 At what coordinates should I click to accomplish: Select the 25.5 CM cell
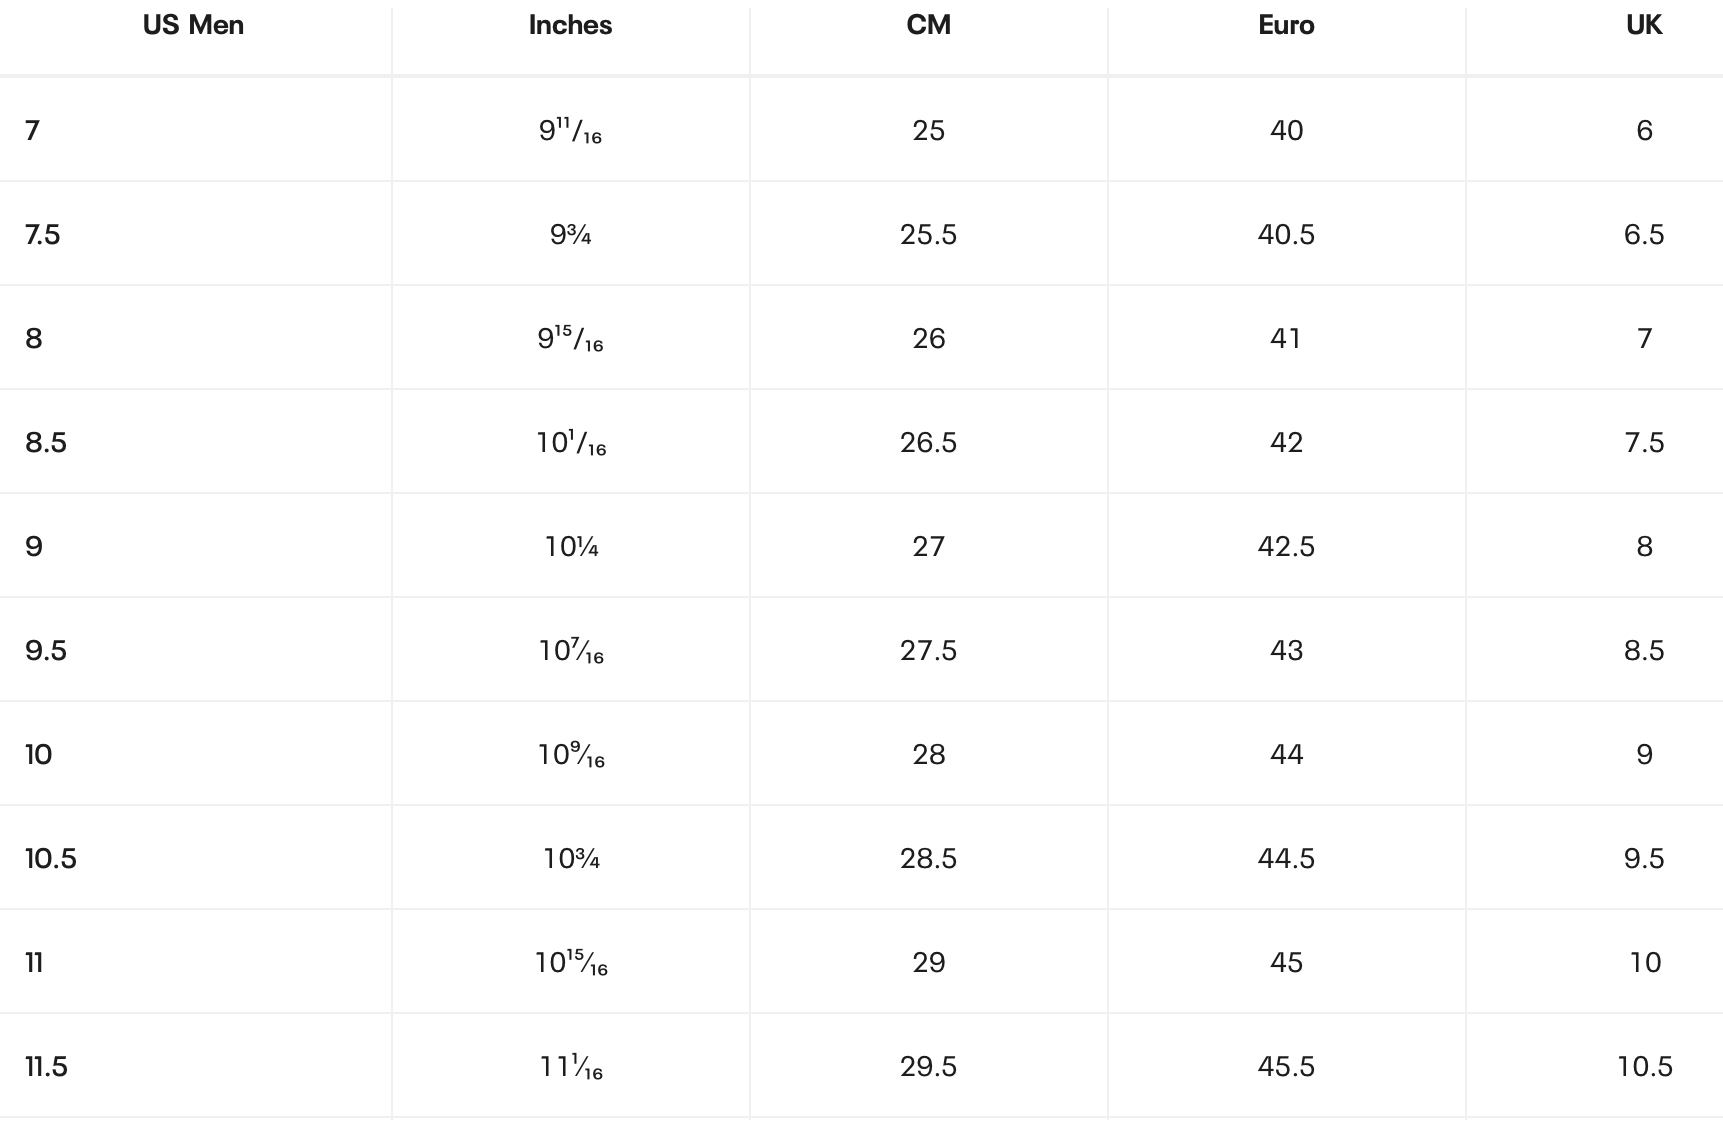(928, 234)
